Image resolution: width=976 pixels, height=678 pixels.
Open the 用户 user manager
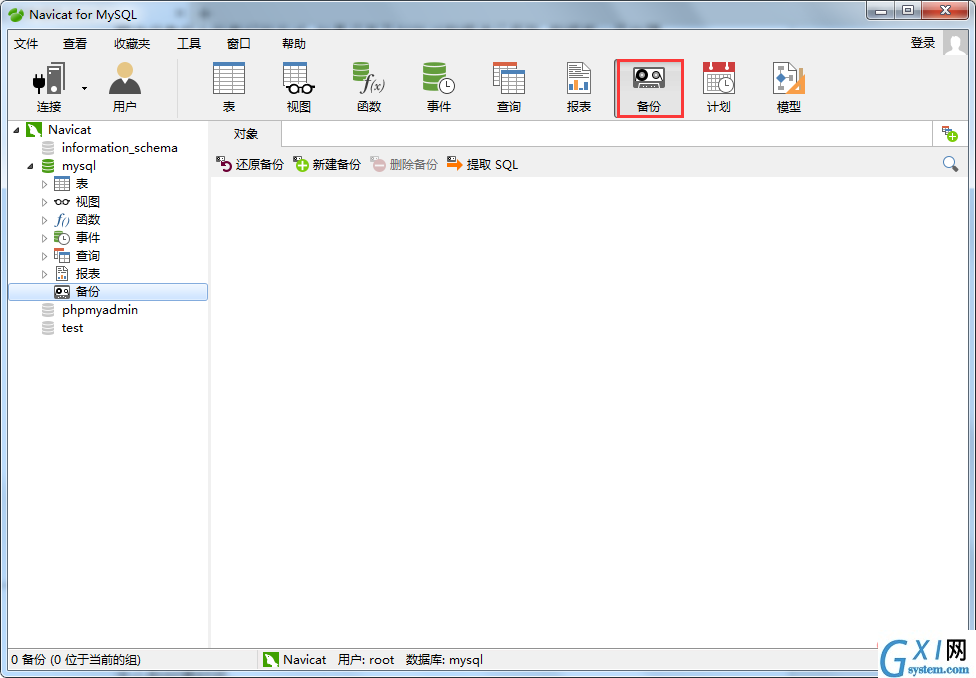[x=124, y=87]
